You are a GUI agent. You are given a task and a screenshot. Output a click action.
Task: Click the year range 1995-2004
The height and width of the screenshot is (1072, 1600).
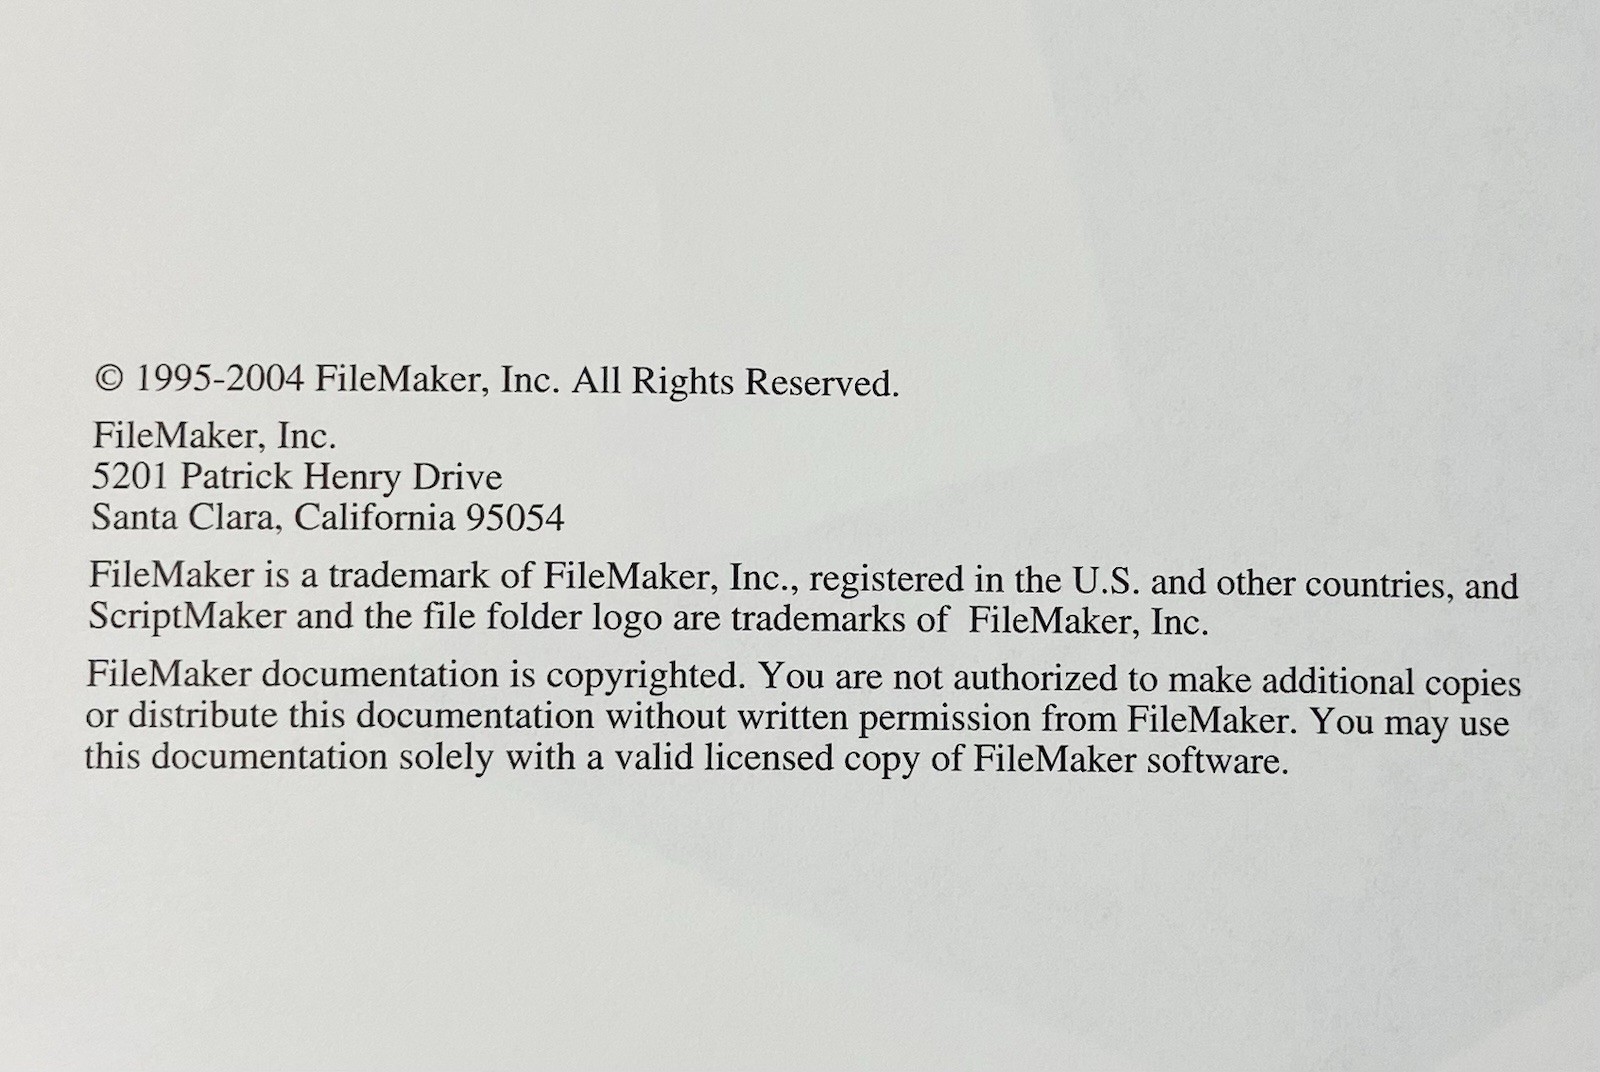(219, 378)
